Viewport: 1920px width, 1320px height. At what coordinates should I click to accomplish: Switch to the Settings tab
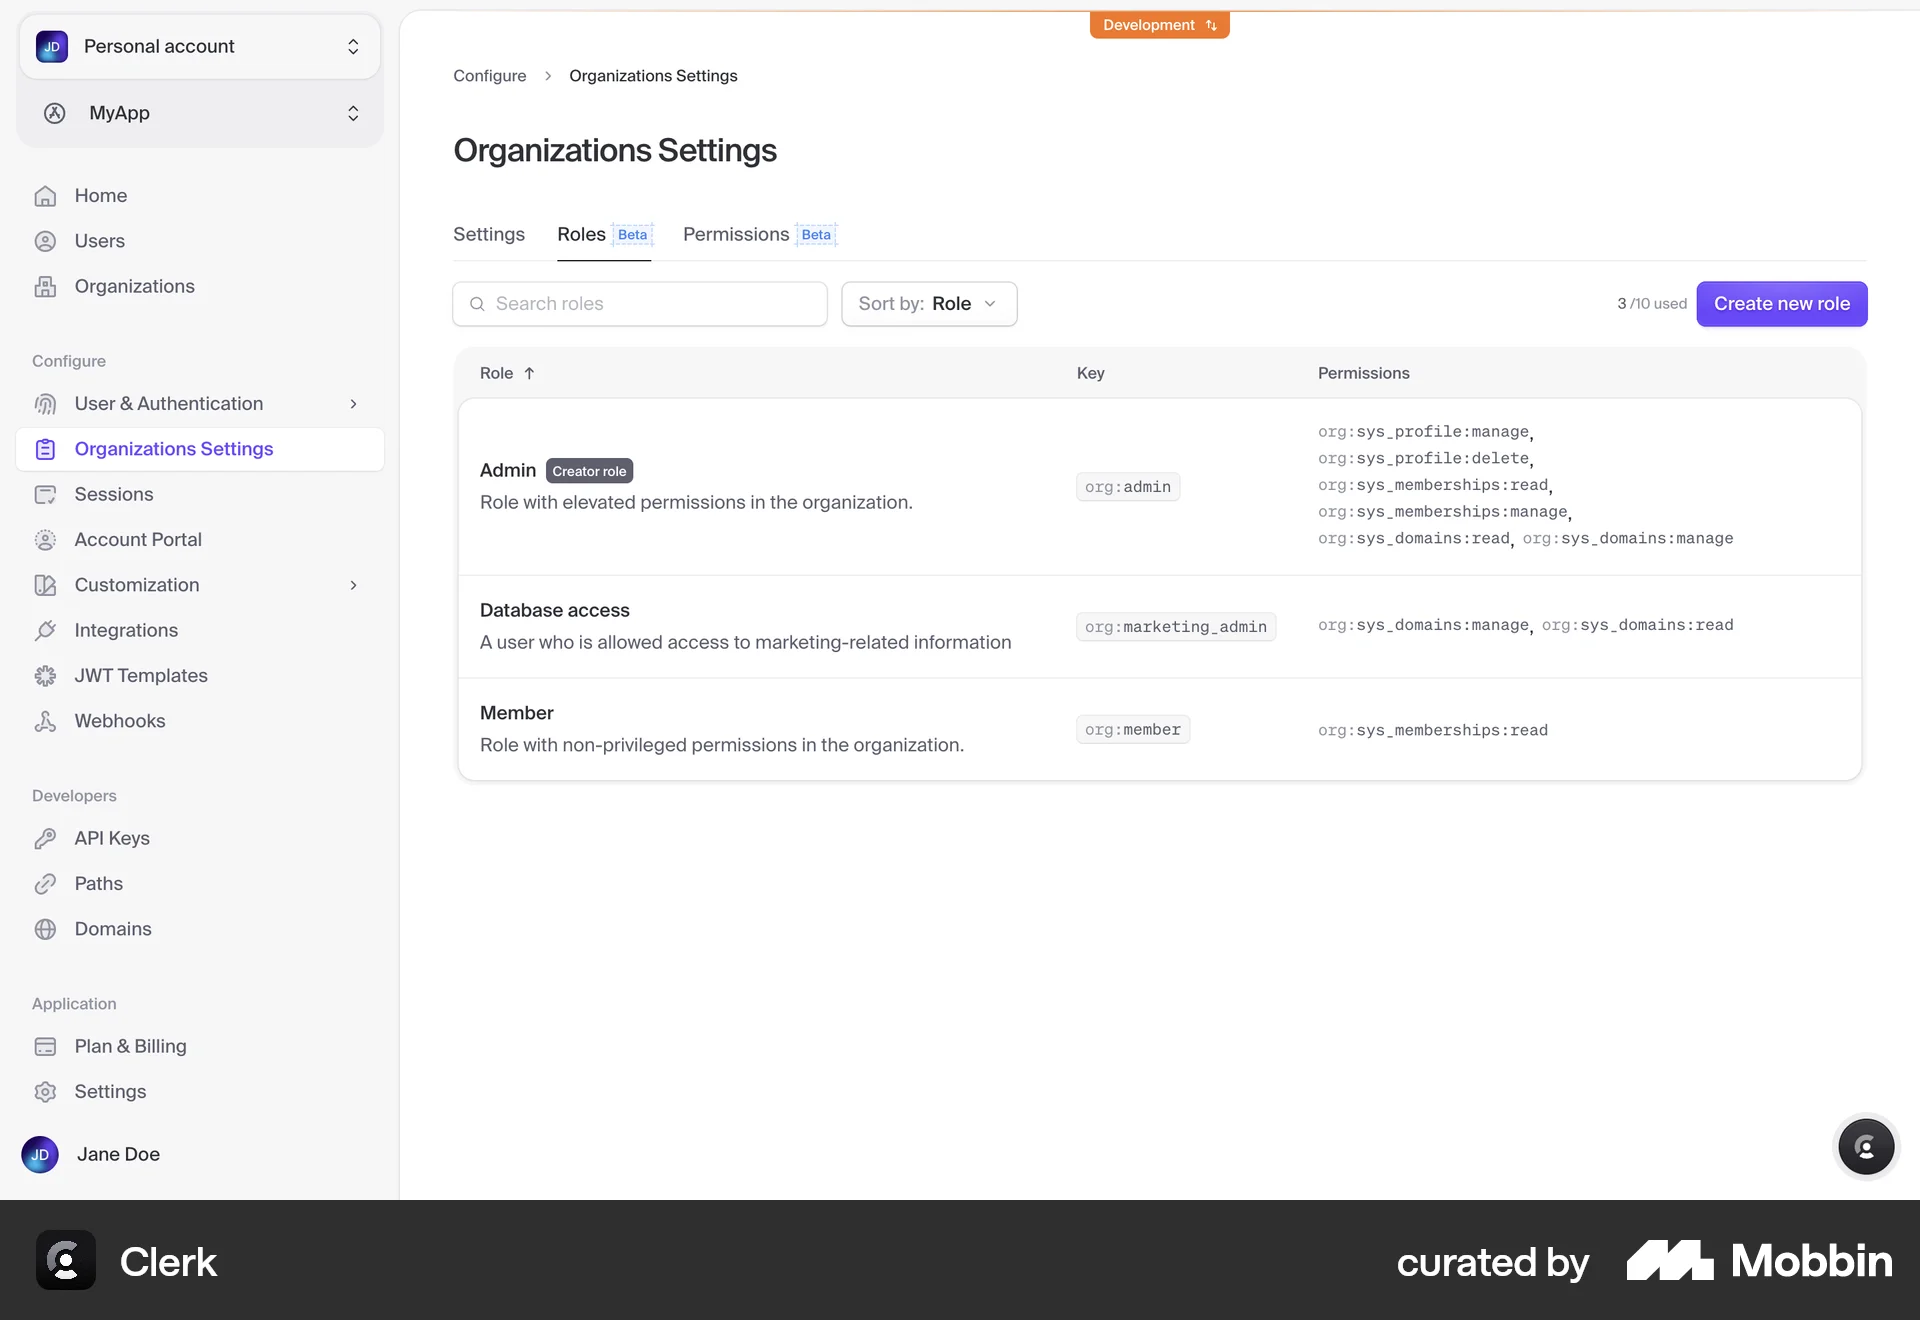point(488,234)
